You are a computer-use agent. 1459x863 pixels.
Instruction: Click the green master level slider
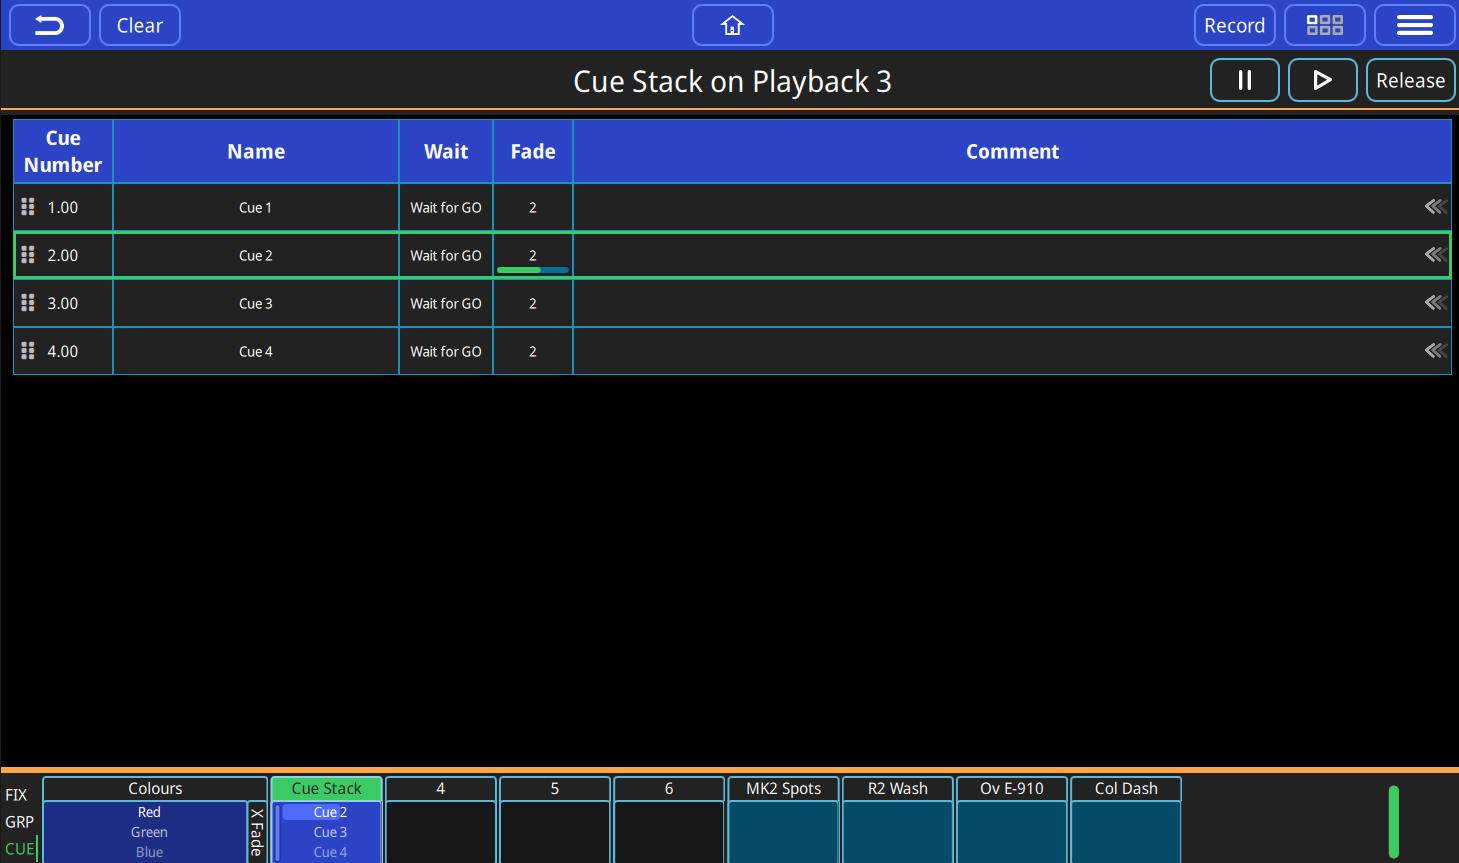(1393, 822)
